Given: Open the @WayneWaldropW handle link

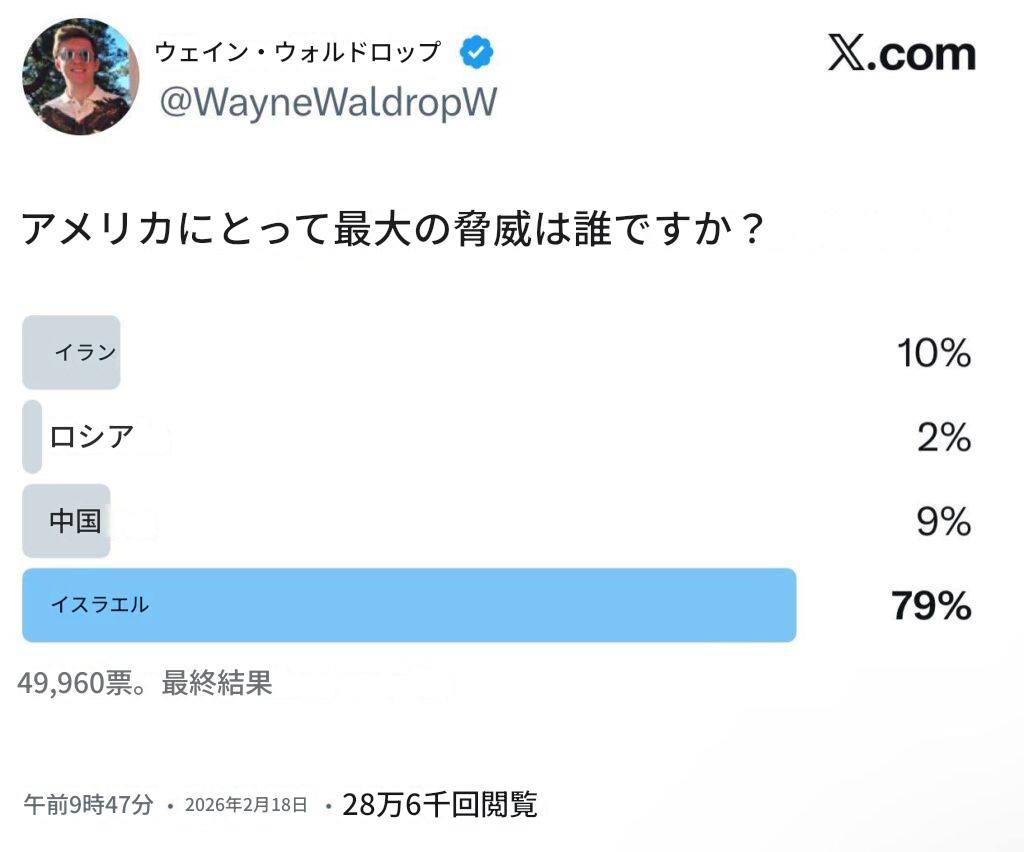Looking at the screenshot, I should tap(327, 103).
